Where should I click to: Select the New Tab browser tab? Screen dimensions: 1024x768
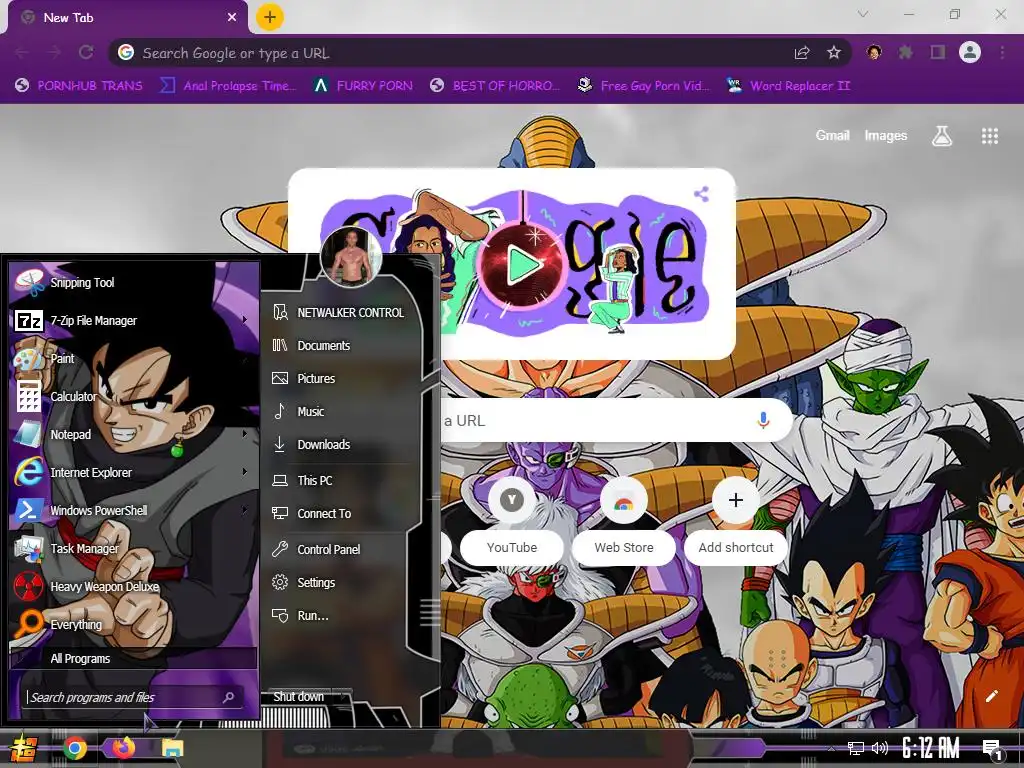pyautogui.click(x=127, y=18)
